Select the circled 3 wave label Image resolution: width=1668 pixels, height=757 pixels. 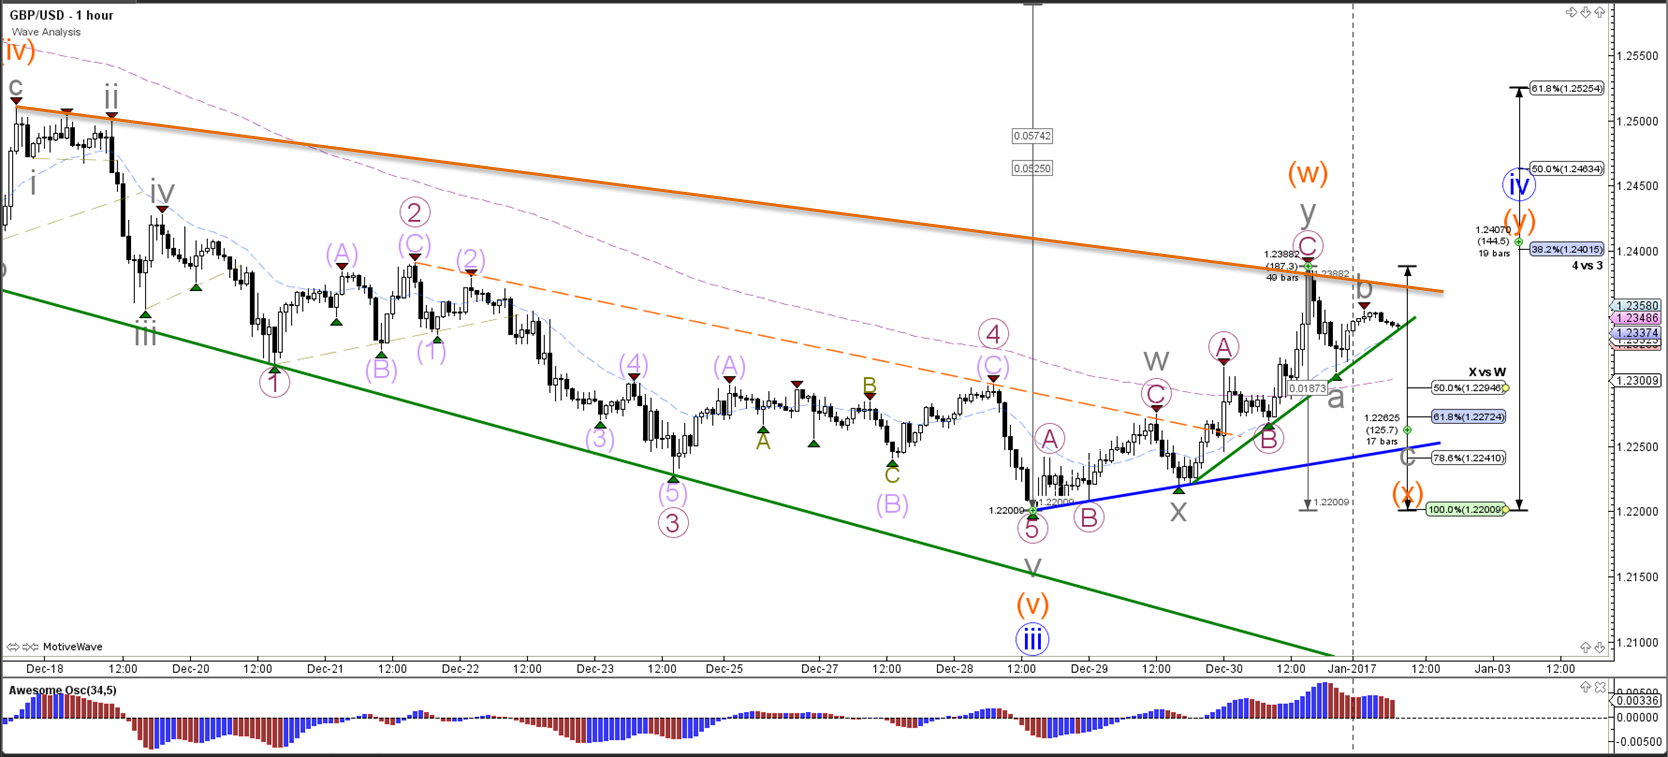coord(673,523)
